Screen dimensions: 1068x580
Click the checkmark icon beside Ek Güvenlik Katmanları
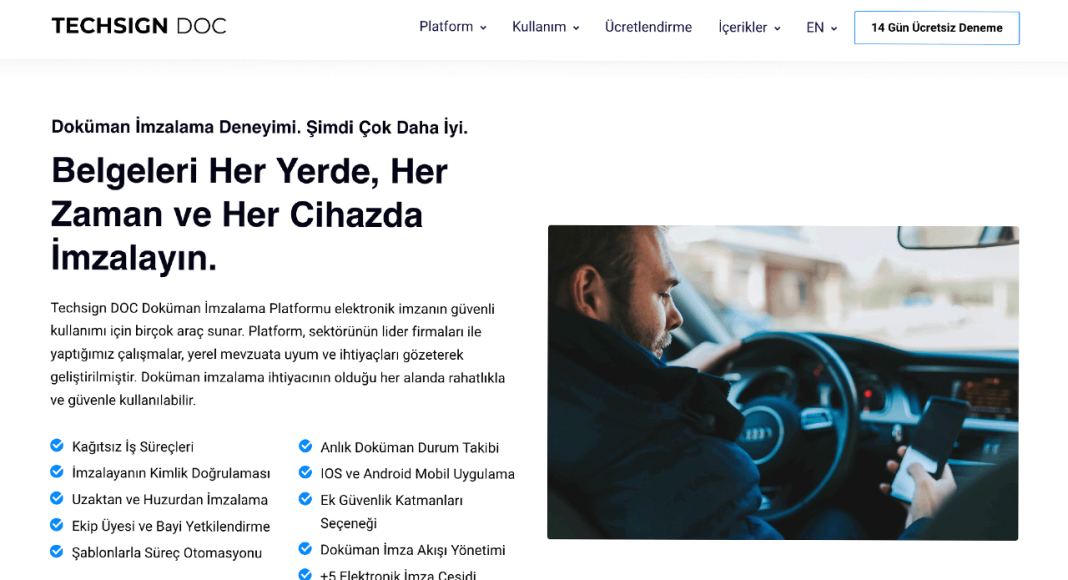(x=306, y=498)
